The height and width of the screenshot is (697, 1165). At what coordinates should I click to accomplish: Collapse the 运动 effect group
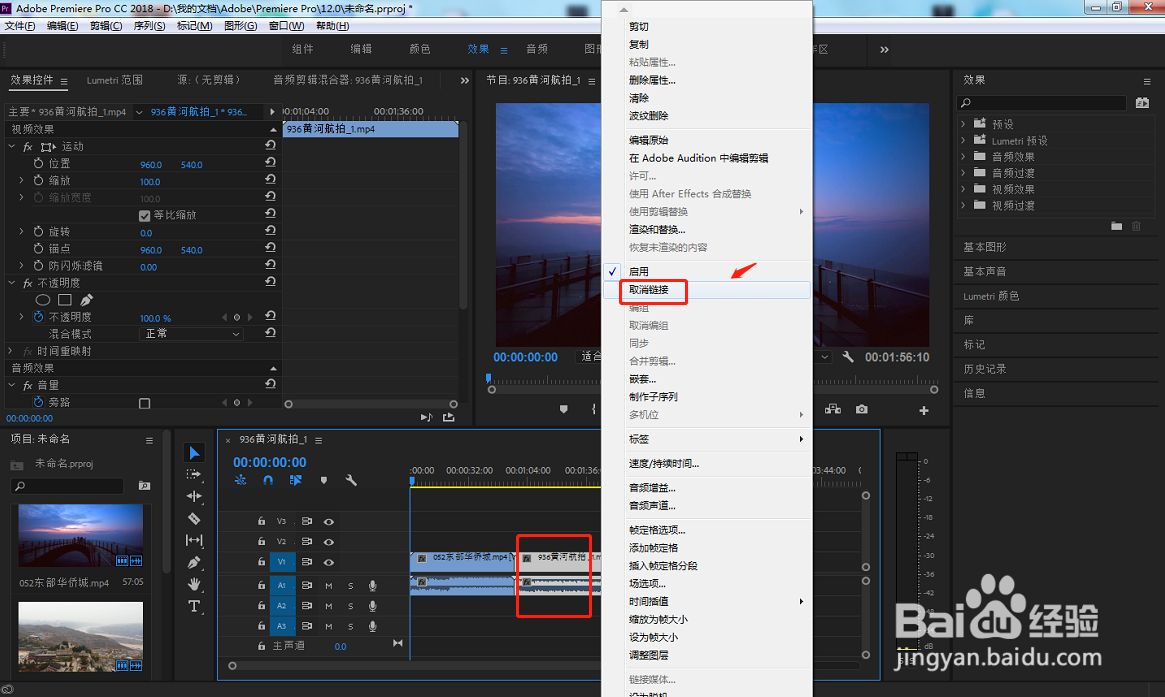(x=12, y=146)
